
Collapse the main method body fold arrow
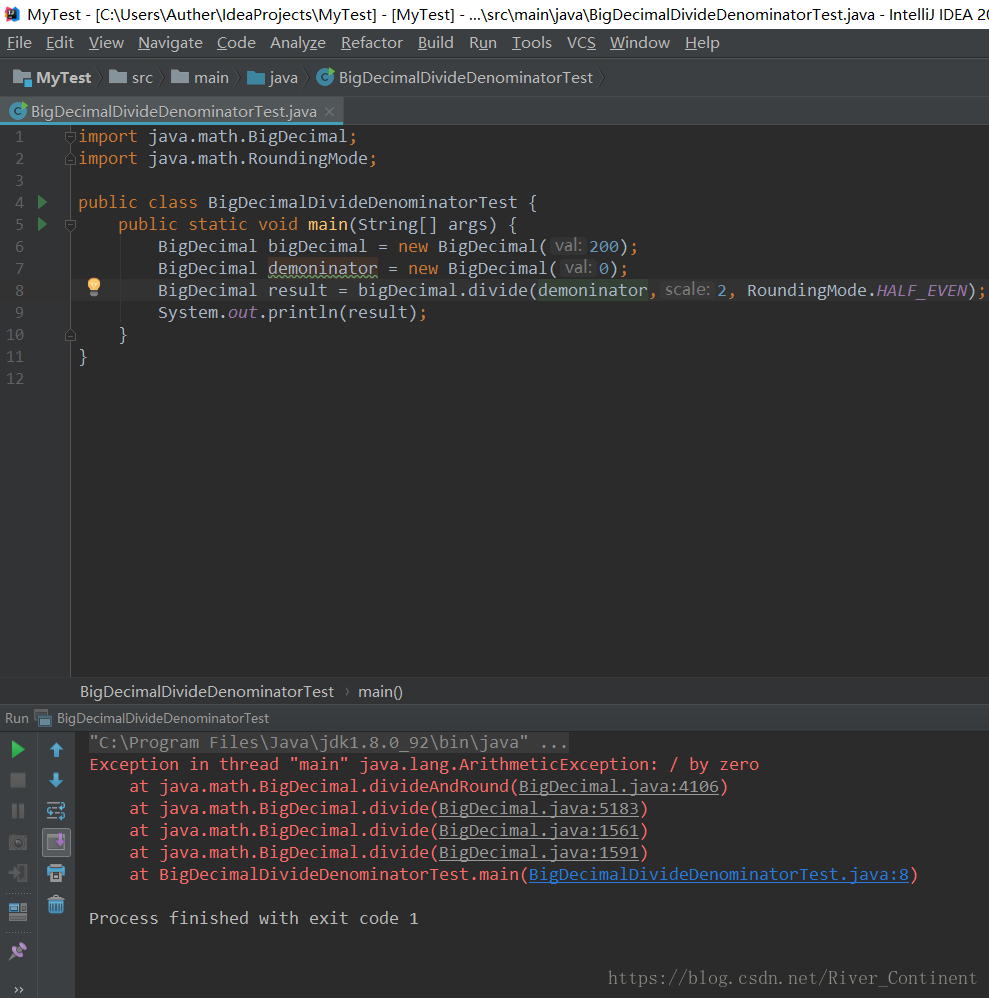click(x=69, y=223)
